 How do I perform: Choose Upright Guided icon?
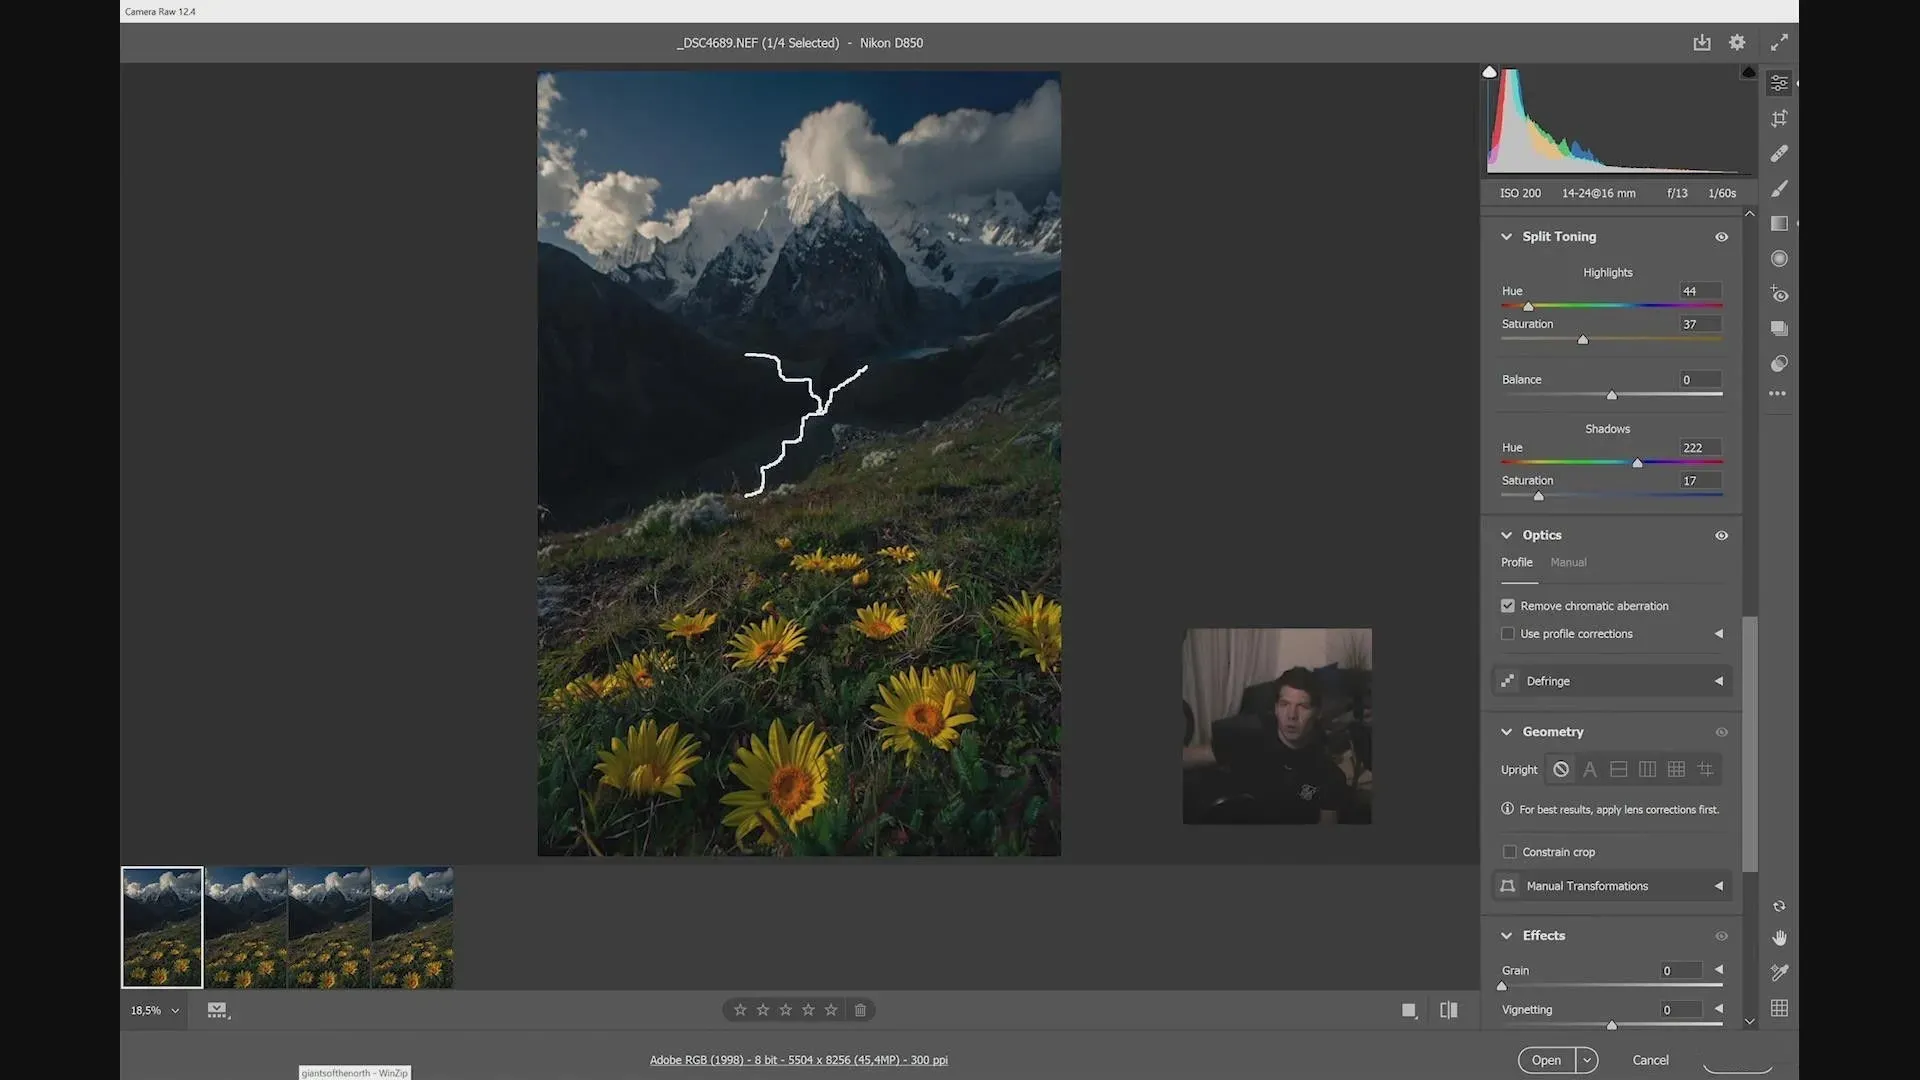point(1706,769)
